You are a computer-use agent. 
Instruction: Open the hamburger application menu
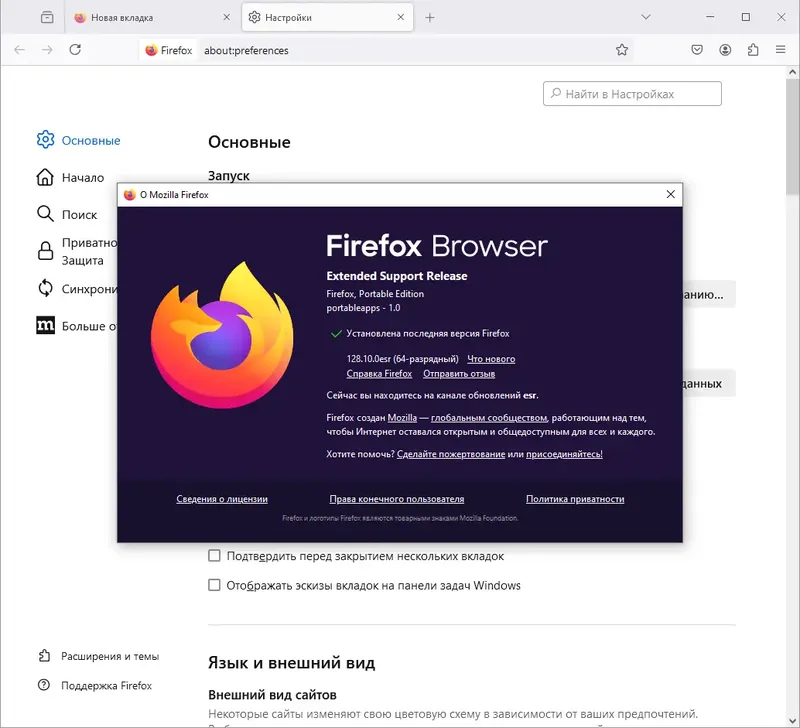[x=781, y=49]
